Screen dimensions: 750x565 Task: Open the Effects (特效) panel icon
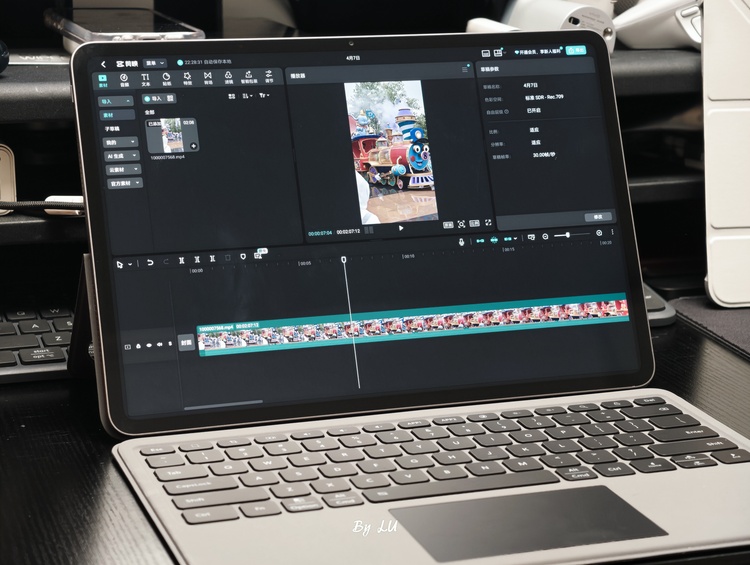pos(187,79)
